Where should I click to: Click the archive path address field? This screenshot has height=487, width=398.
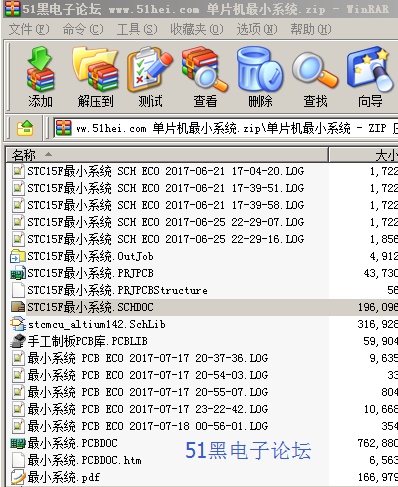click(x=226, y=128)
